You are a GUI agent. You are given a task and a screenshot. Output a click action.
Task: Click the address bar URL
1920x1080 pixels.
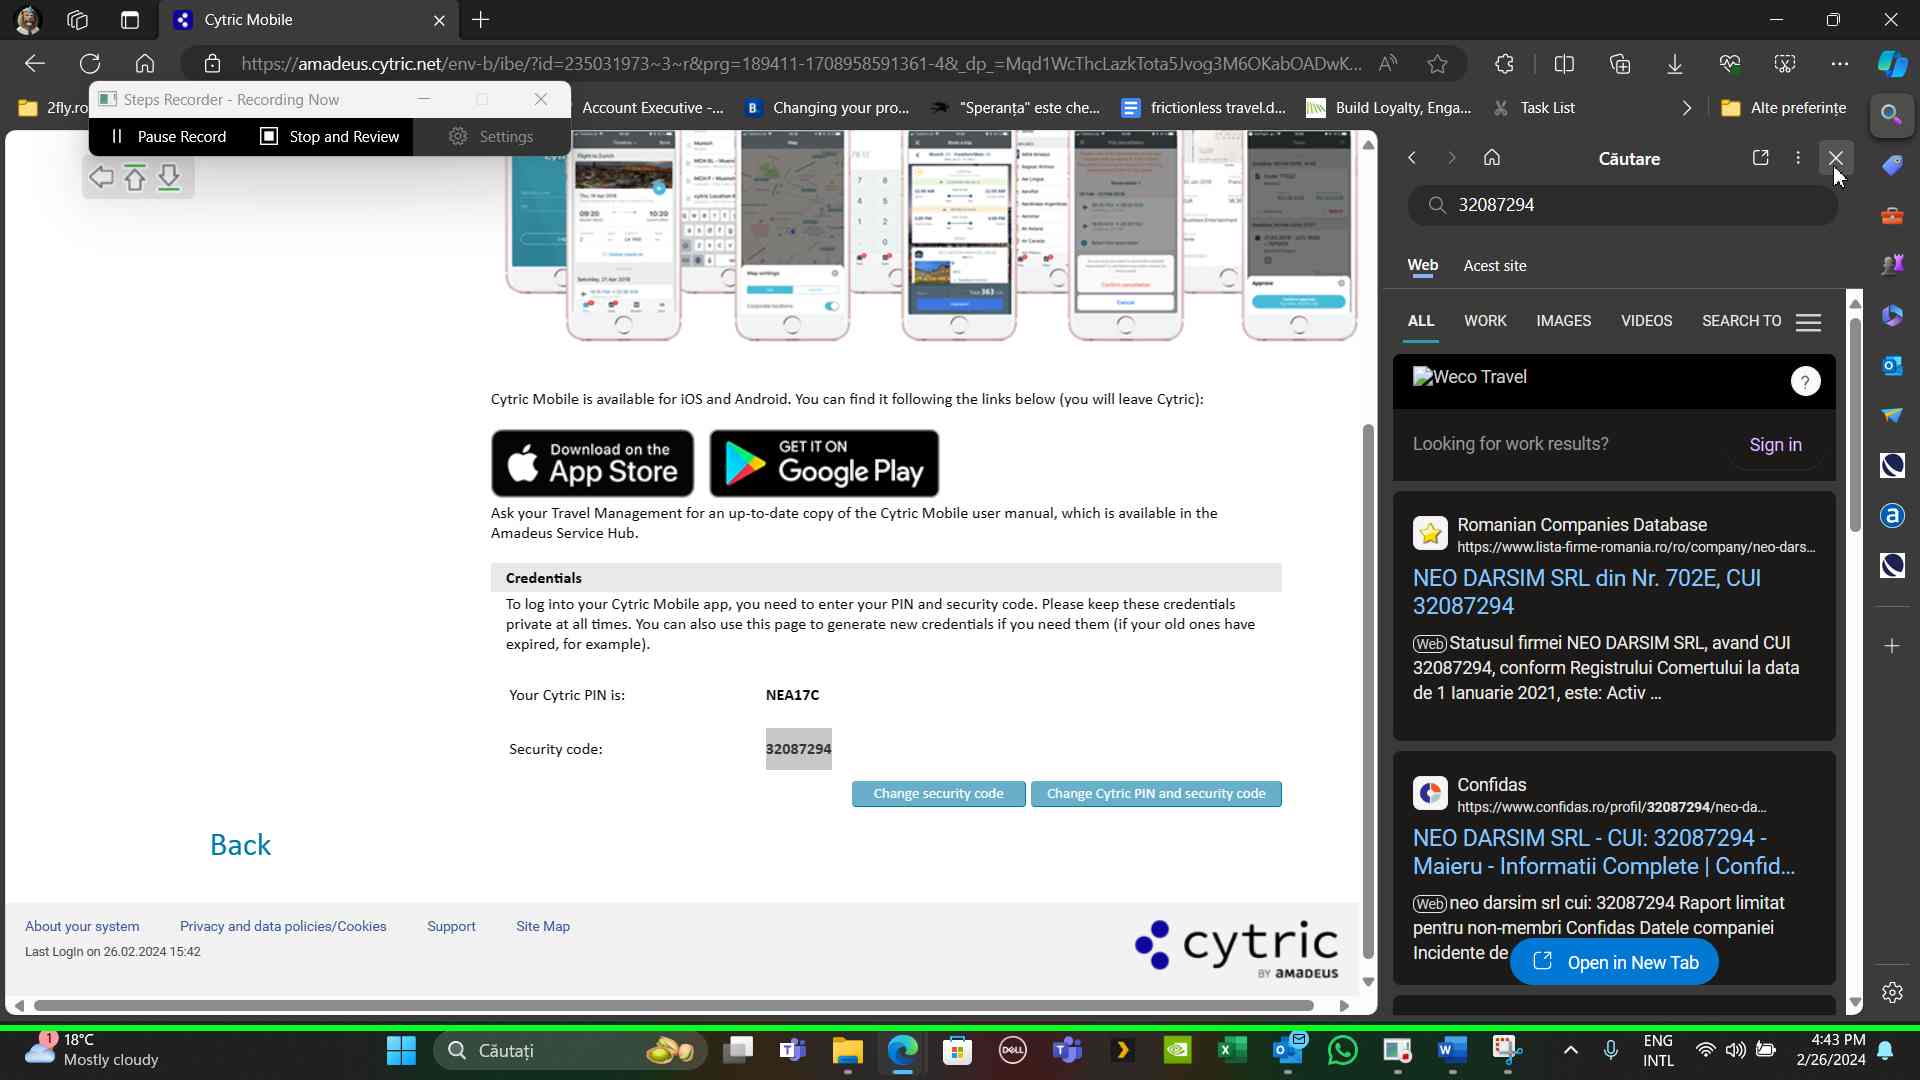click(x=800, y=64)
